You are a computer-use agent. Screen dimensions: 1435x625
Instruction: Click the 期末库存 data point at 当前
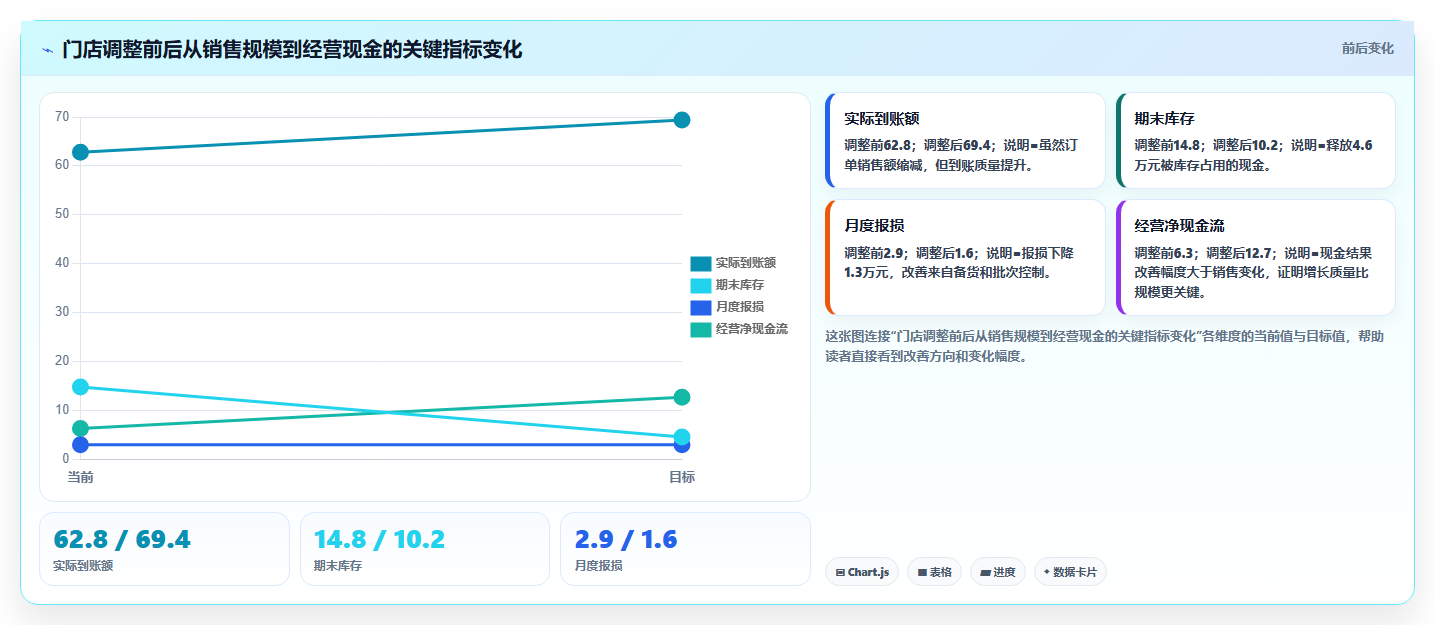click(81, 387)
